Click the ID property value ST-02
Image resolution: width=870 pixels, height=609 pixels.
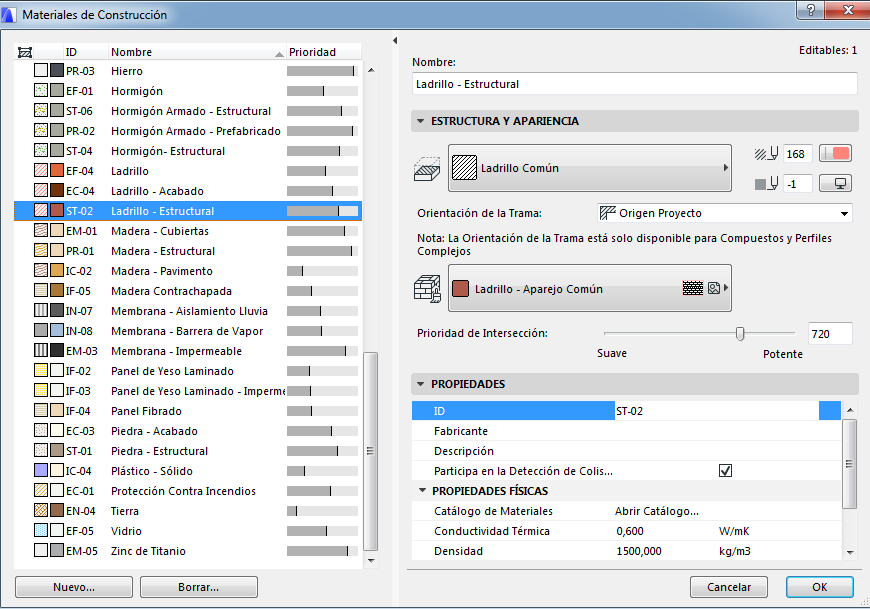coord(716,410)
